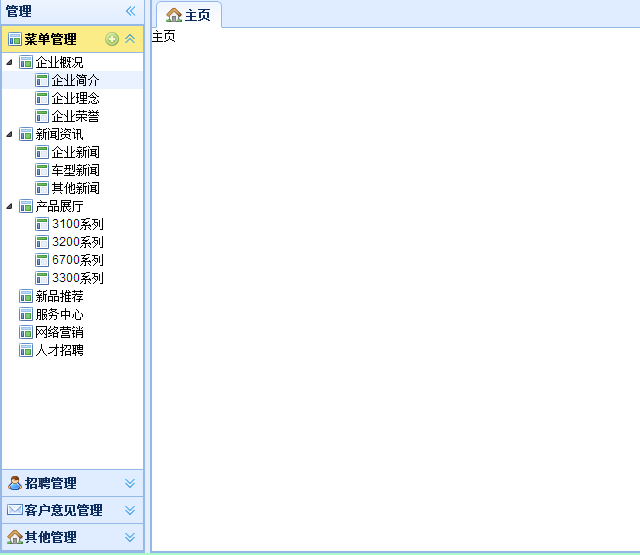Click the envelope icon in 客户意见管理
The height and width of the screenshot is (555, 640).
pyautogui.click(x=15, y=510)
